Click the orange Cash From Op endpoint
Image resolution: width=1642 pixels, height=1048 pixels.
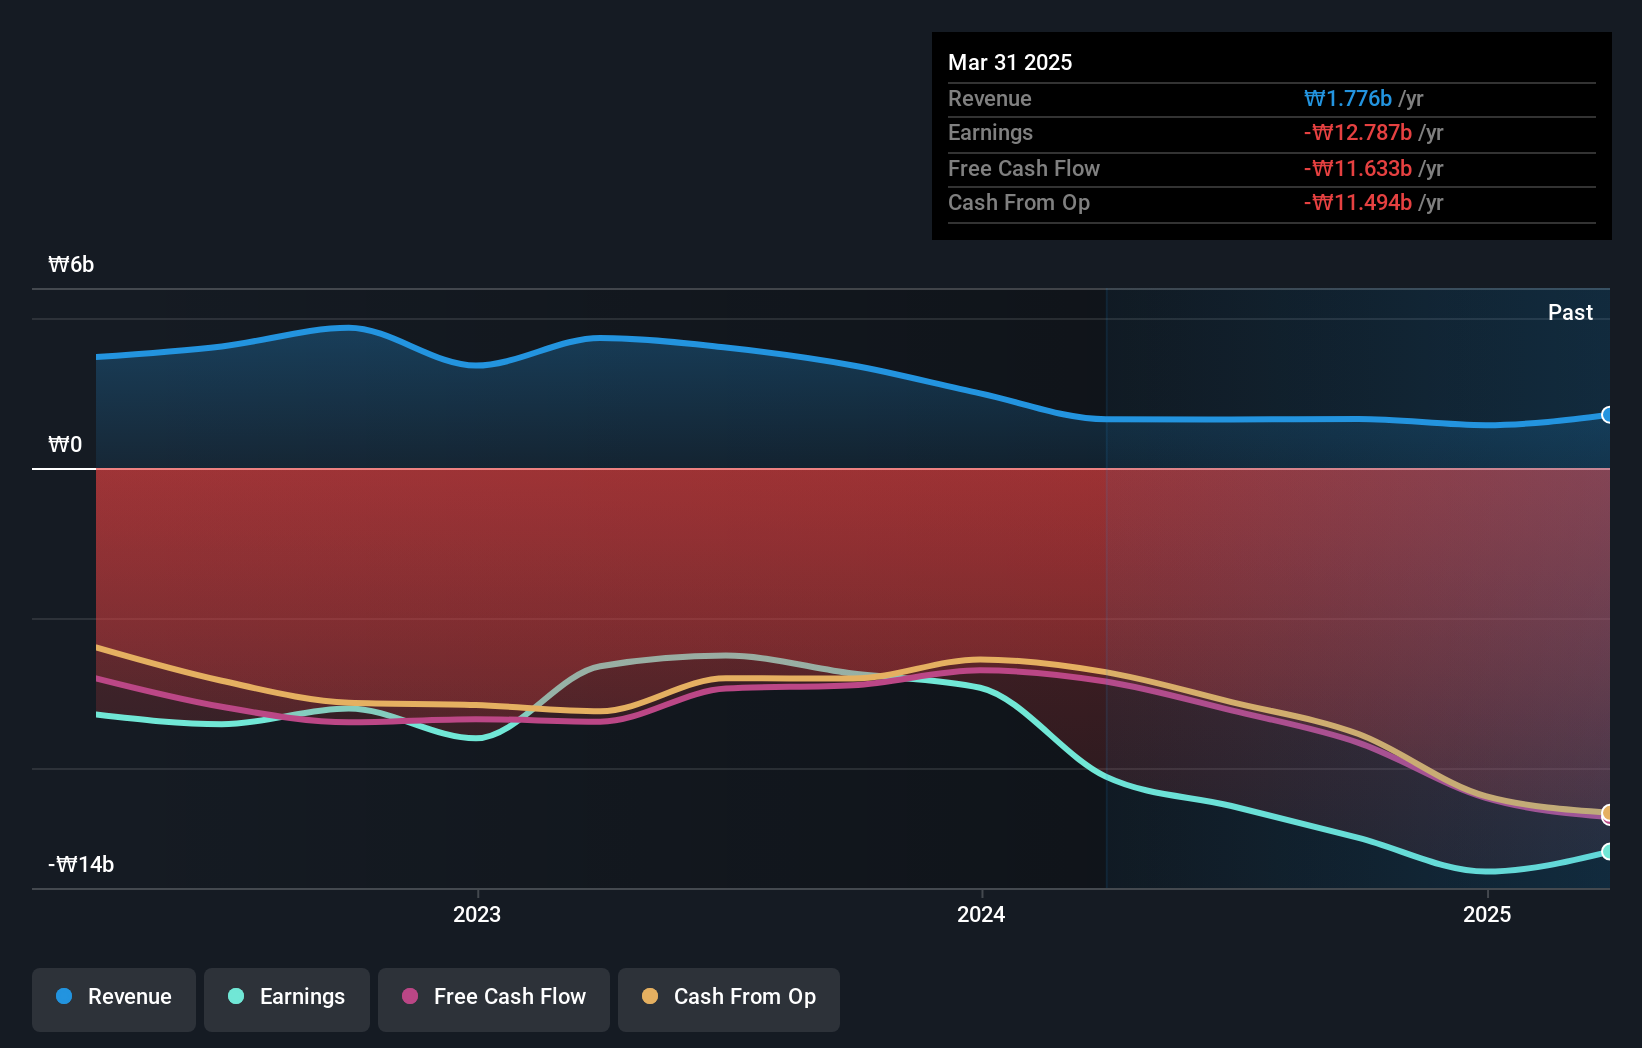[x=1608, y=813]
